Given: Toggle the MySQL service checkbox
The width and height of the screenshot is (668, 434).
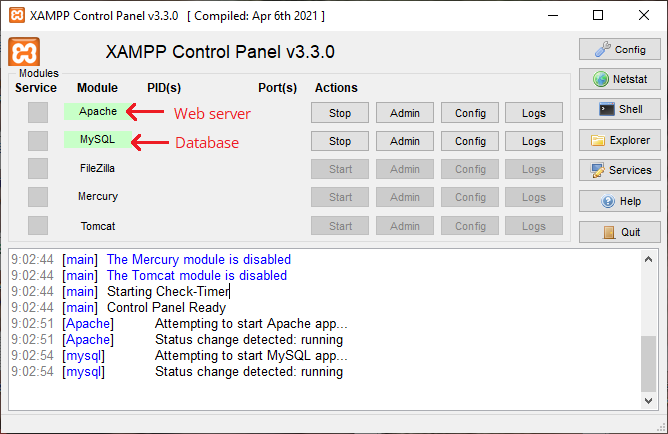Looking at the screenshot, I should pos(37,141).
